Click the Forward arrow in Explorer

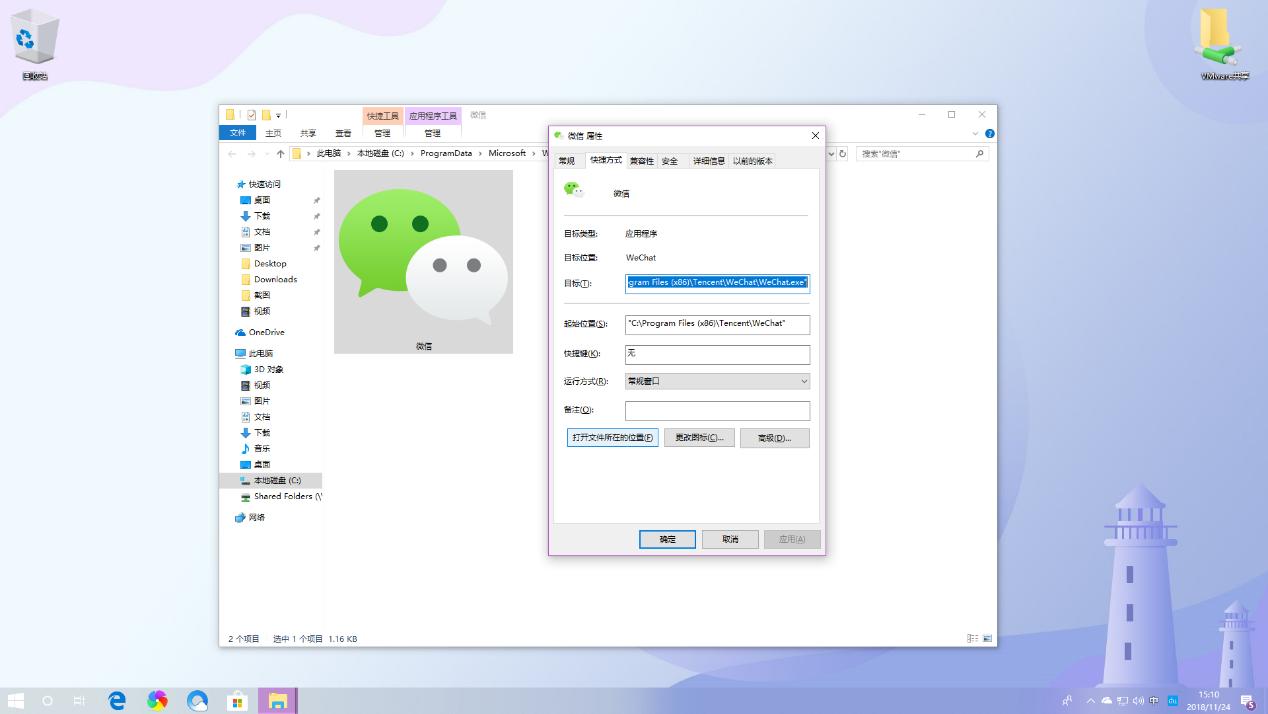(251, 154)
